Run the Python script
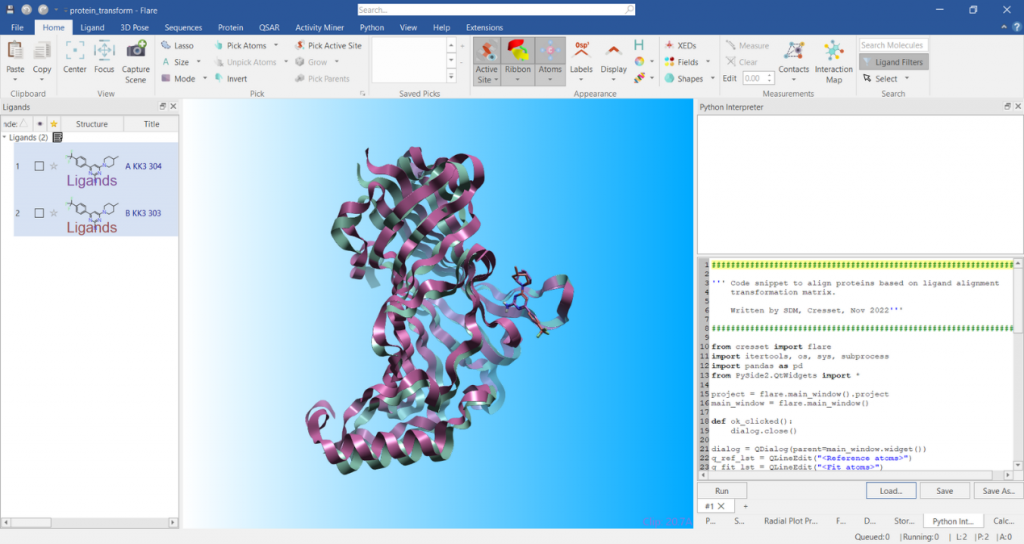This screenshot has height=544, width=1024. point(722,490)
